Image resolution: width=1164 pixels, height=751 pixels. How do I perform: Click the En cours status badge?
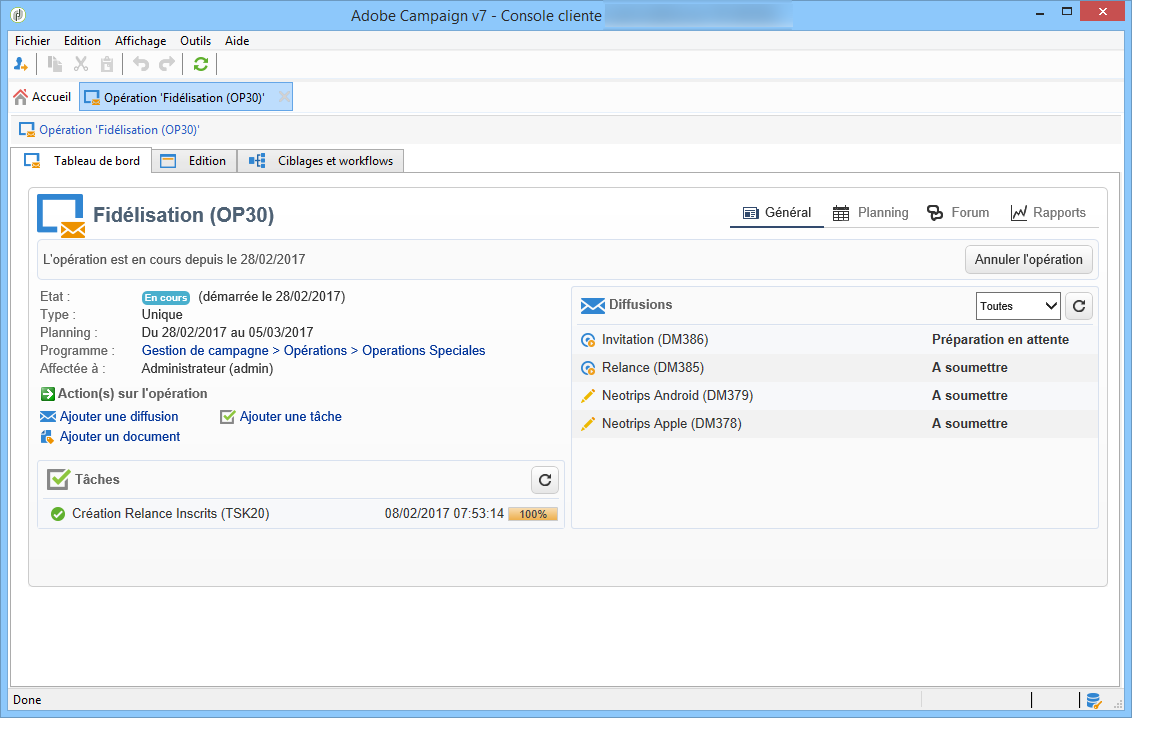click(x=166, y=298)
